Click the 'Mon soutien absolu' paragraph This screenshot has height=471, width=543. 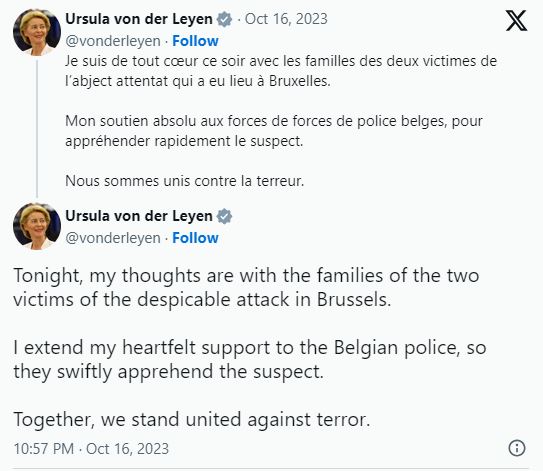[x=274, y=131]
